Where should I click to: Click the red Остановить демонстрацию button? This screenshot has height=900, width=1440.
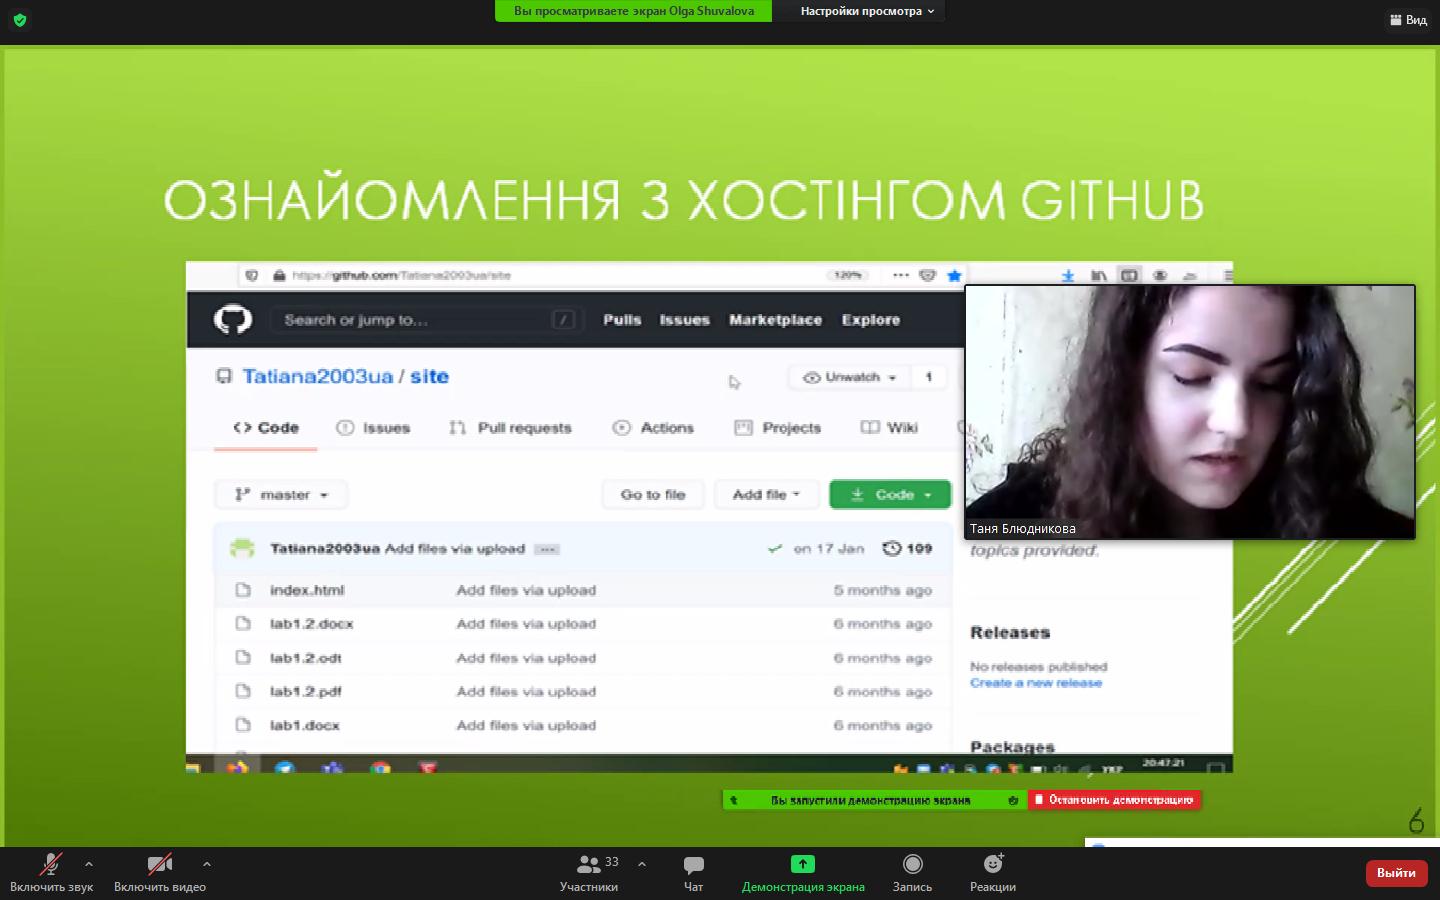click(1114, 800)
